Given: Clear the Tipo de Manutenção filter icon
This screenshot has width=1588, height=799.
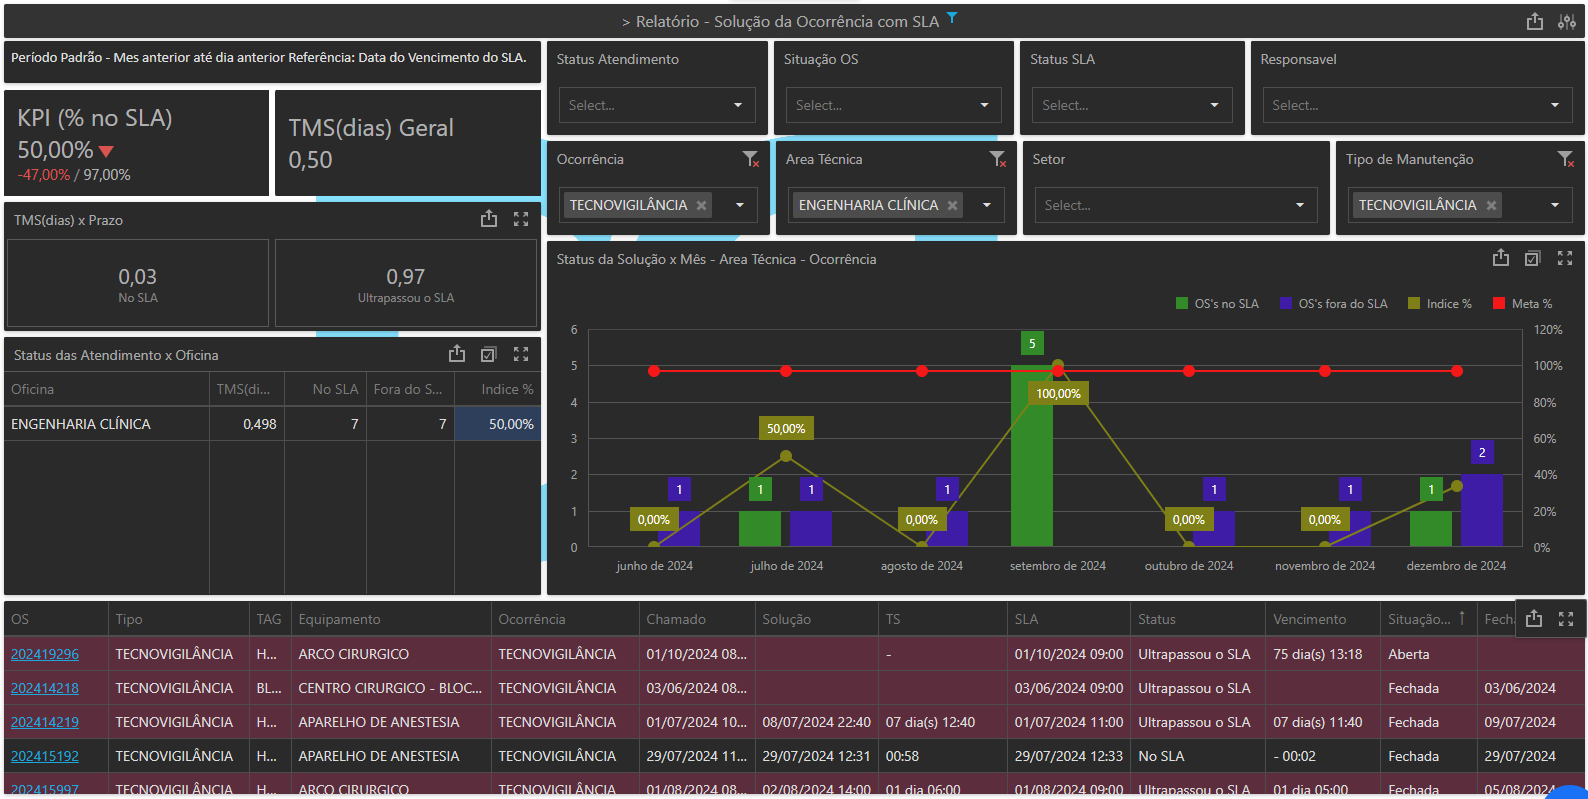Looking at the screenshot, I should (1565, 159).
